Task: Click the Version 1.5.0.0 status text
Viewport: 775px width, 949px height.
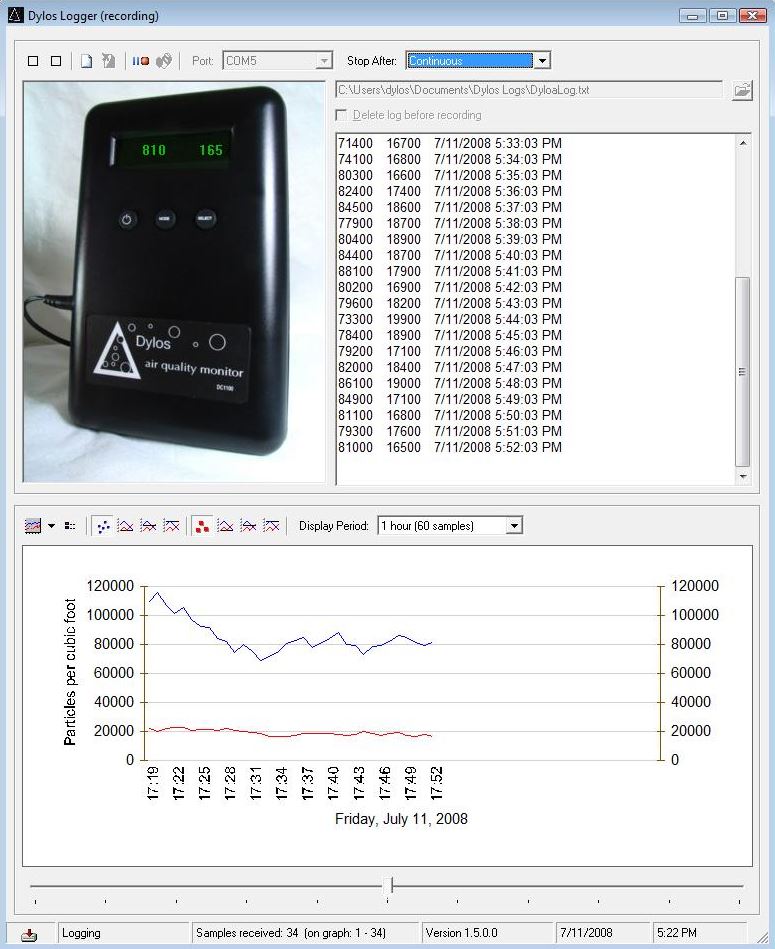Action: [462, 933]
